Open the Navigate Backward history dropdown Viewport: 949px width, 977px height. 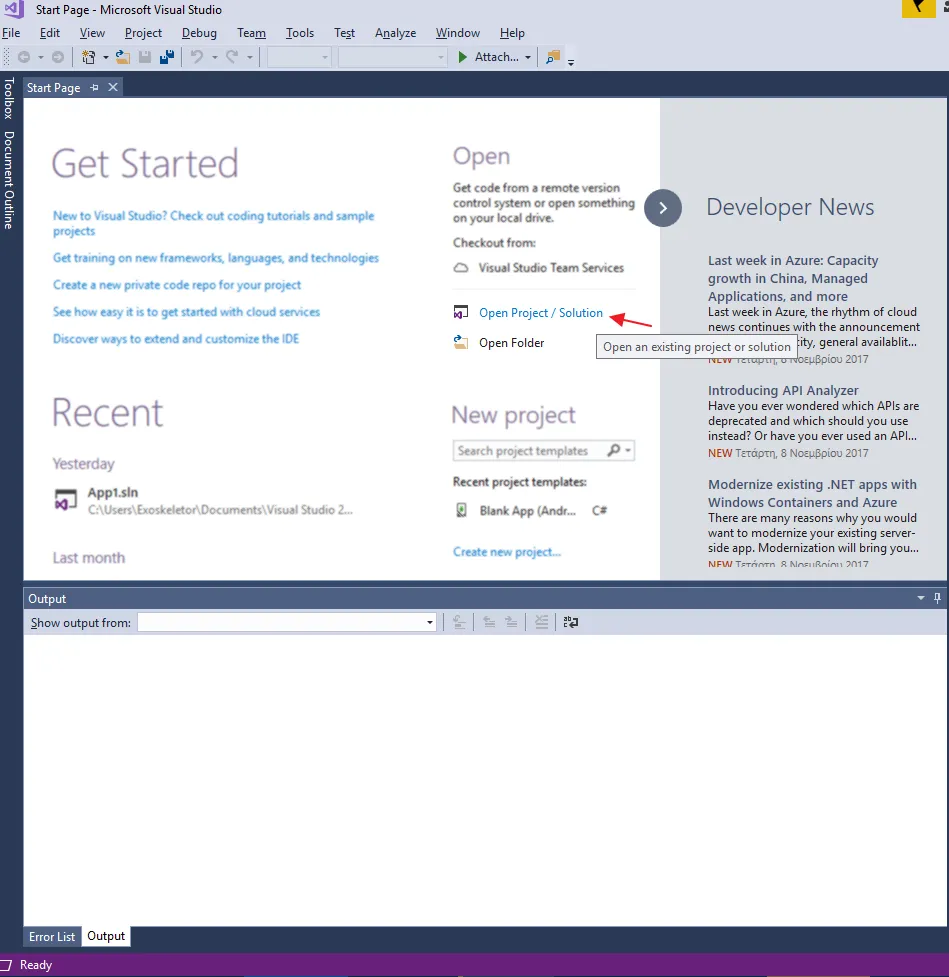coord(41,57)
